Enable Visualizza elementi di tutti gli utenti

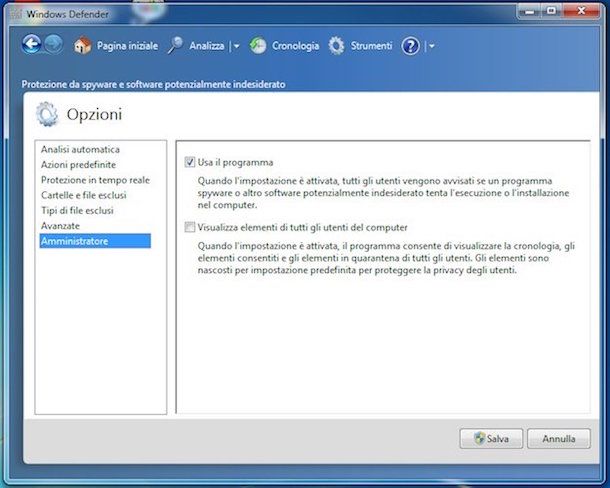tap(190, 227)
